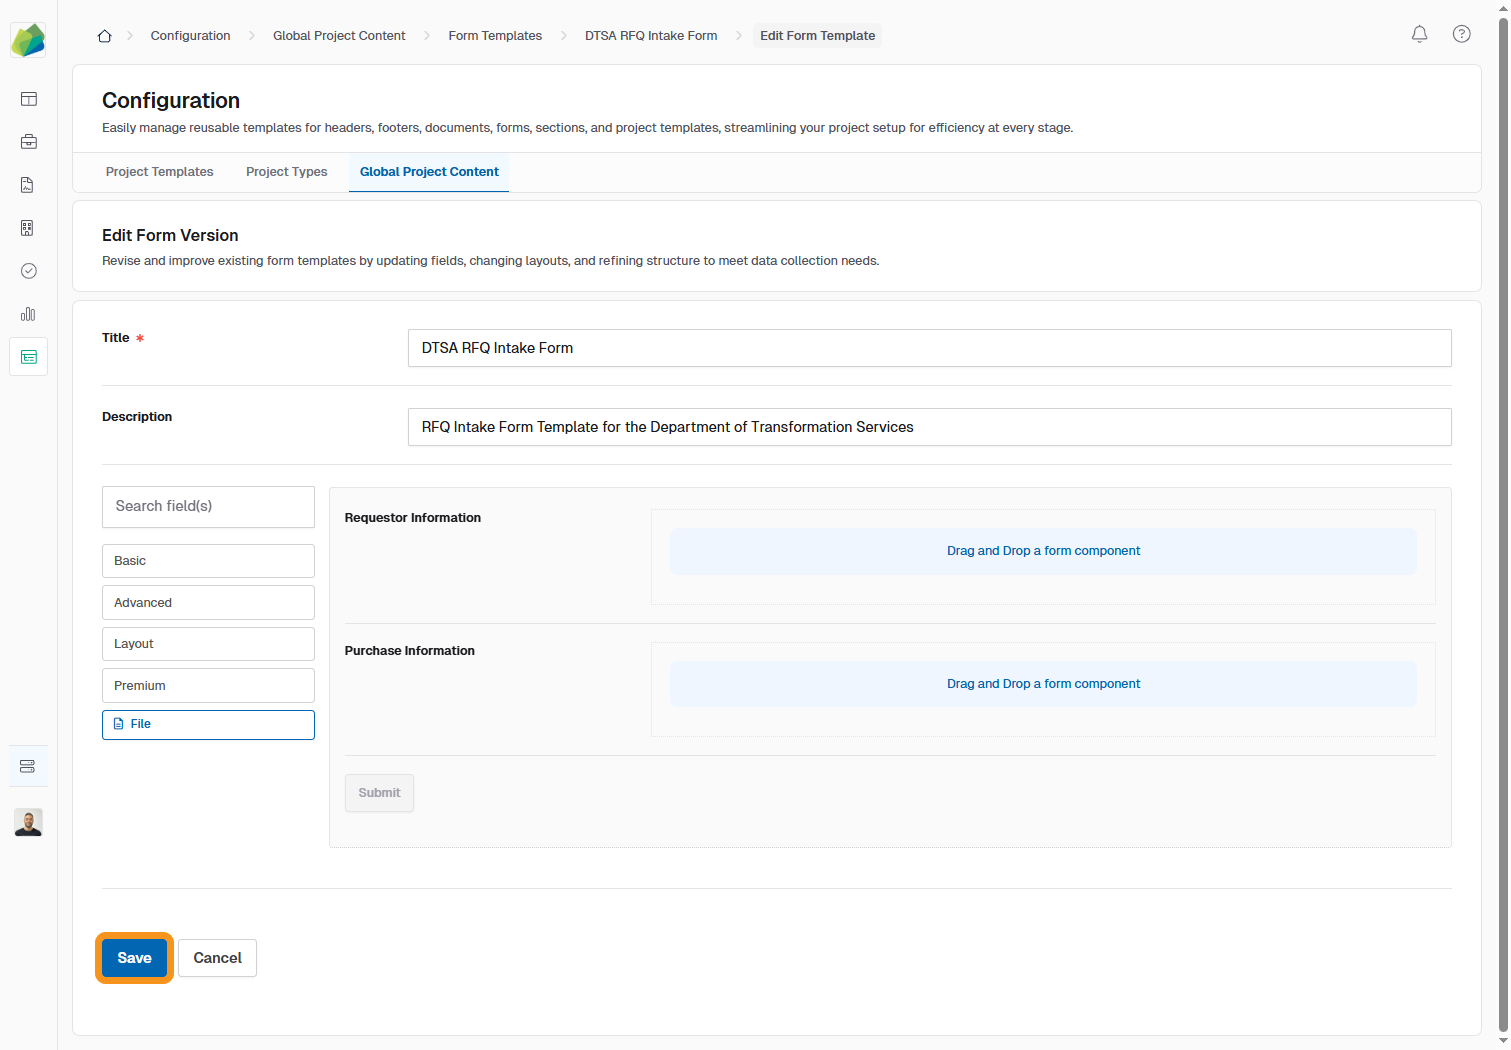Expand the Advanced field group
This screenshot has width=1511, height=1050.
pyautogui.click(x=208, y=603)
